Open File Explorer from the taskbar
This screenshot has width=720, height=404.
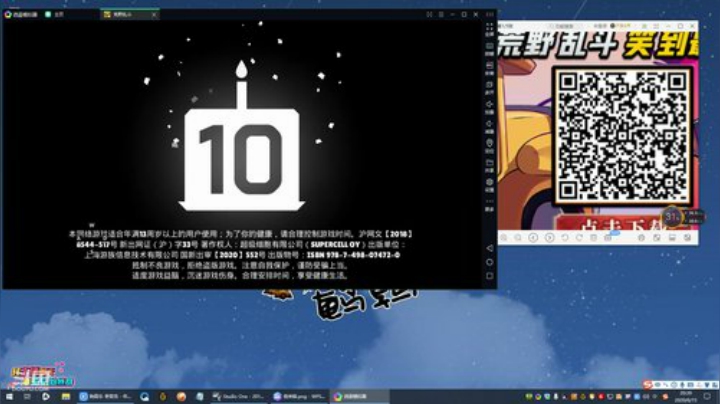(66, 397)
